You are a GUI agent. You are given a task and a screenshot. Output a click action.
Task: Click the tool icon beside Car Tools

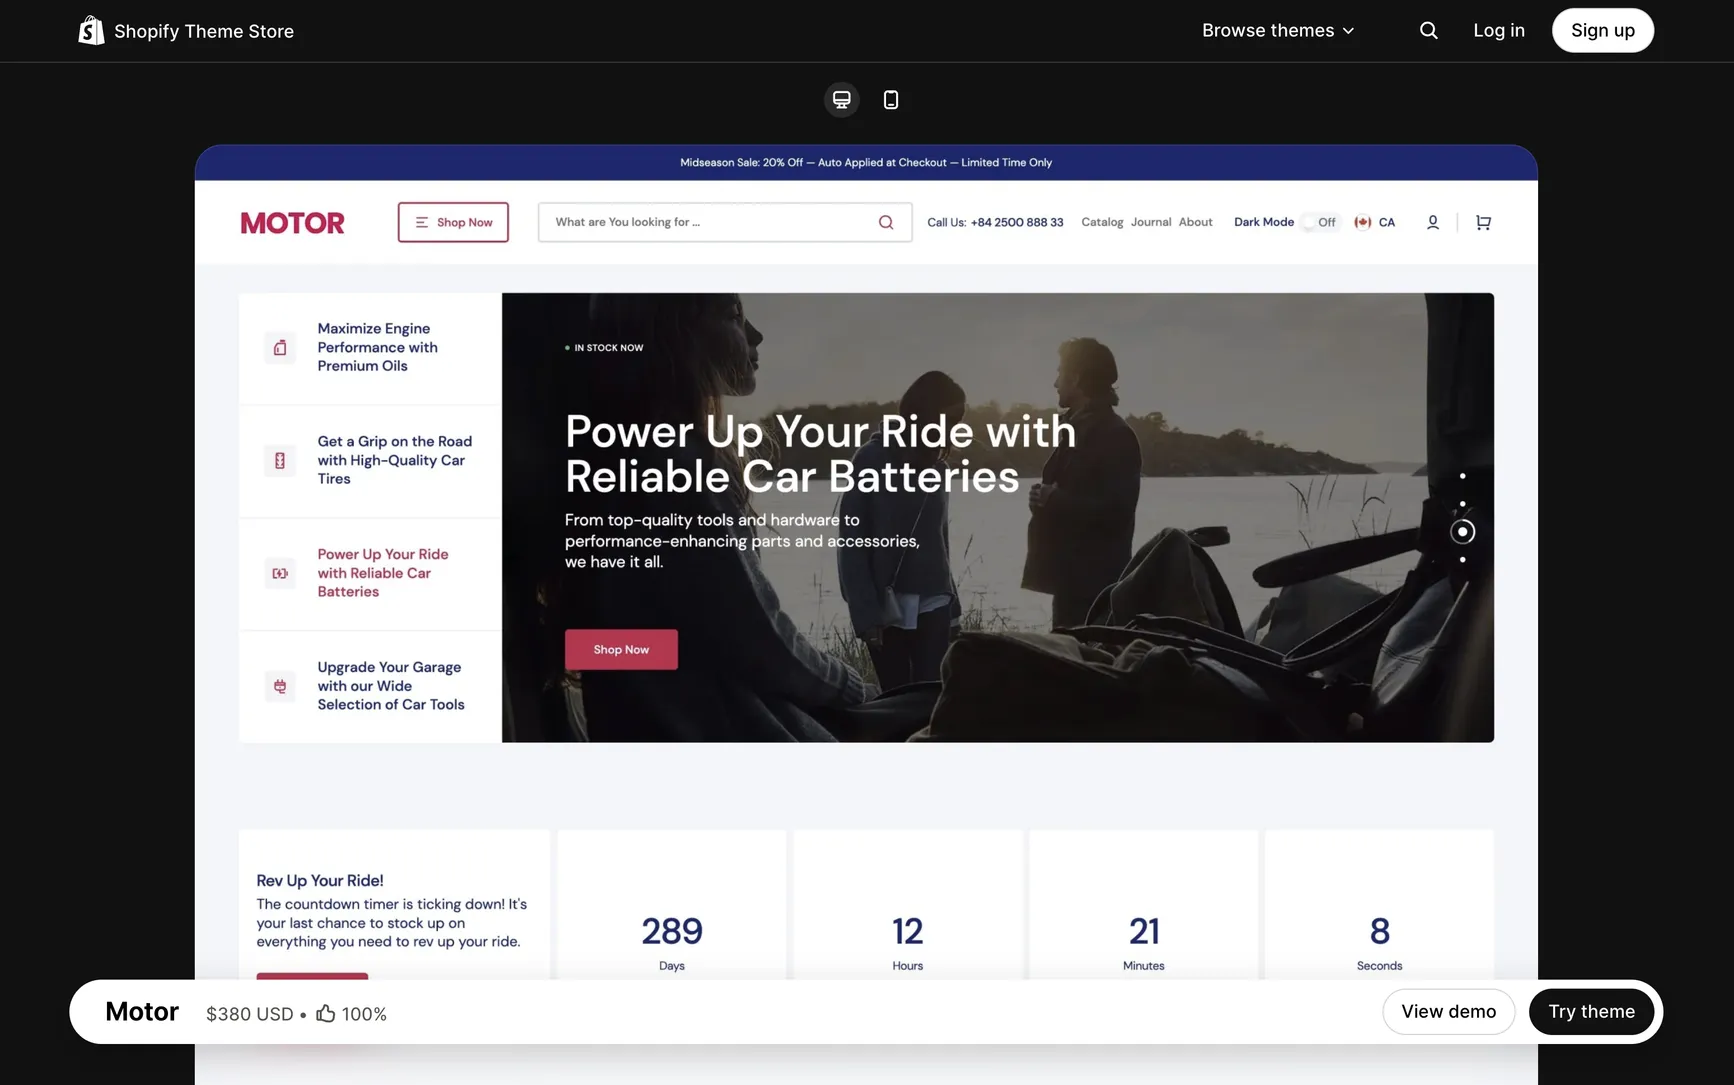280,686
